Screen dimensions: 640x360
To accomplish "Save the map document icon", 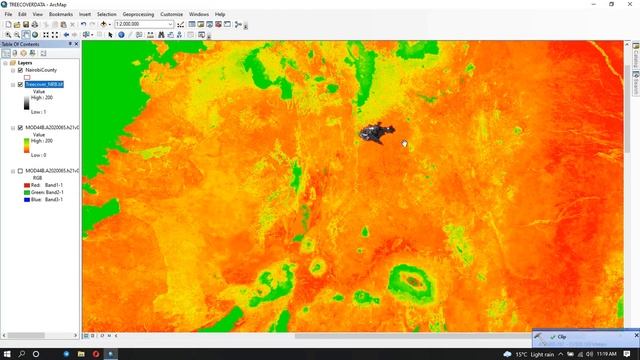I will pyautogui.click(x=25, y=24).
